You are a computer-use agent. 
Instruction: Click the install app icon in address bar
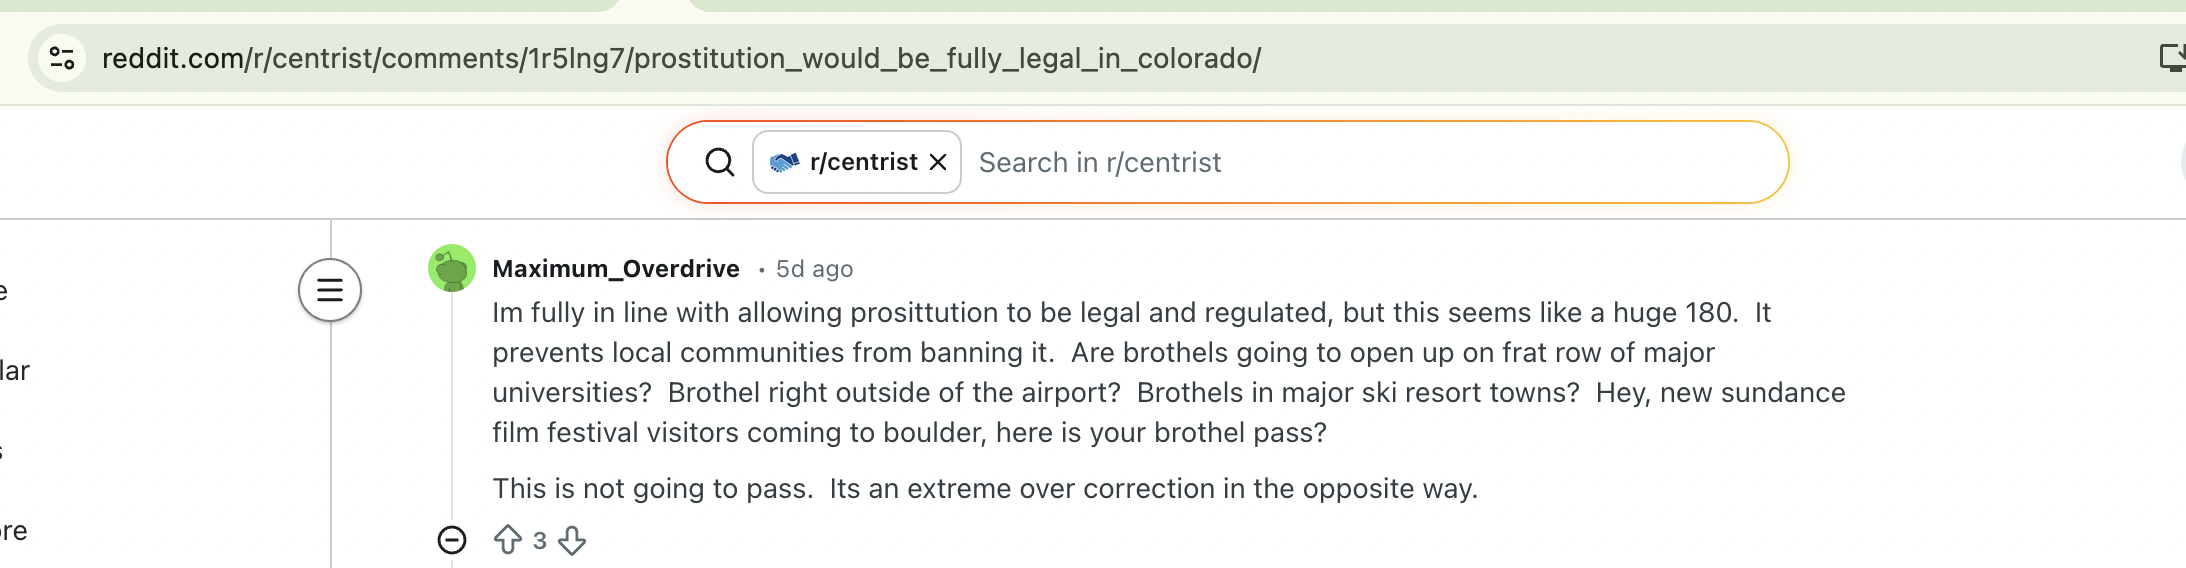click(x=2172, y=58)
